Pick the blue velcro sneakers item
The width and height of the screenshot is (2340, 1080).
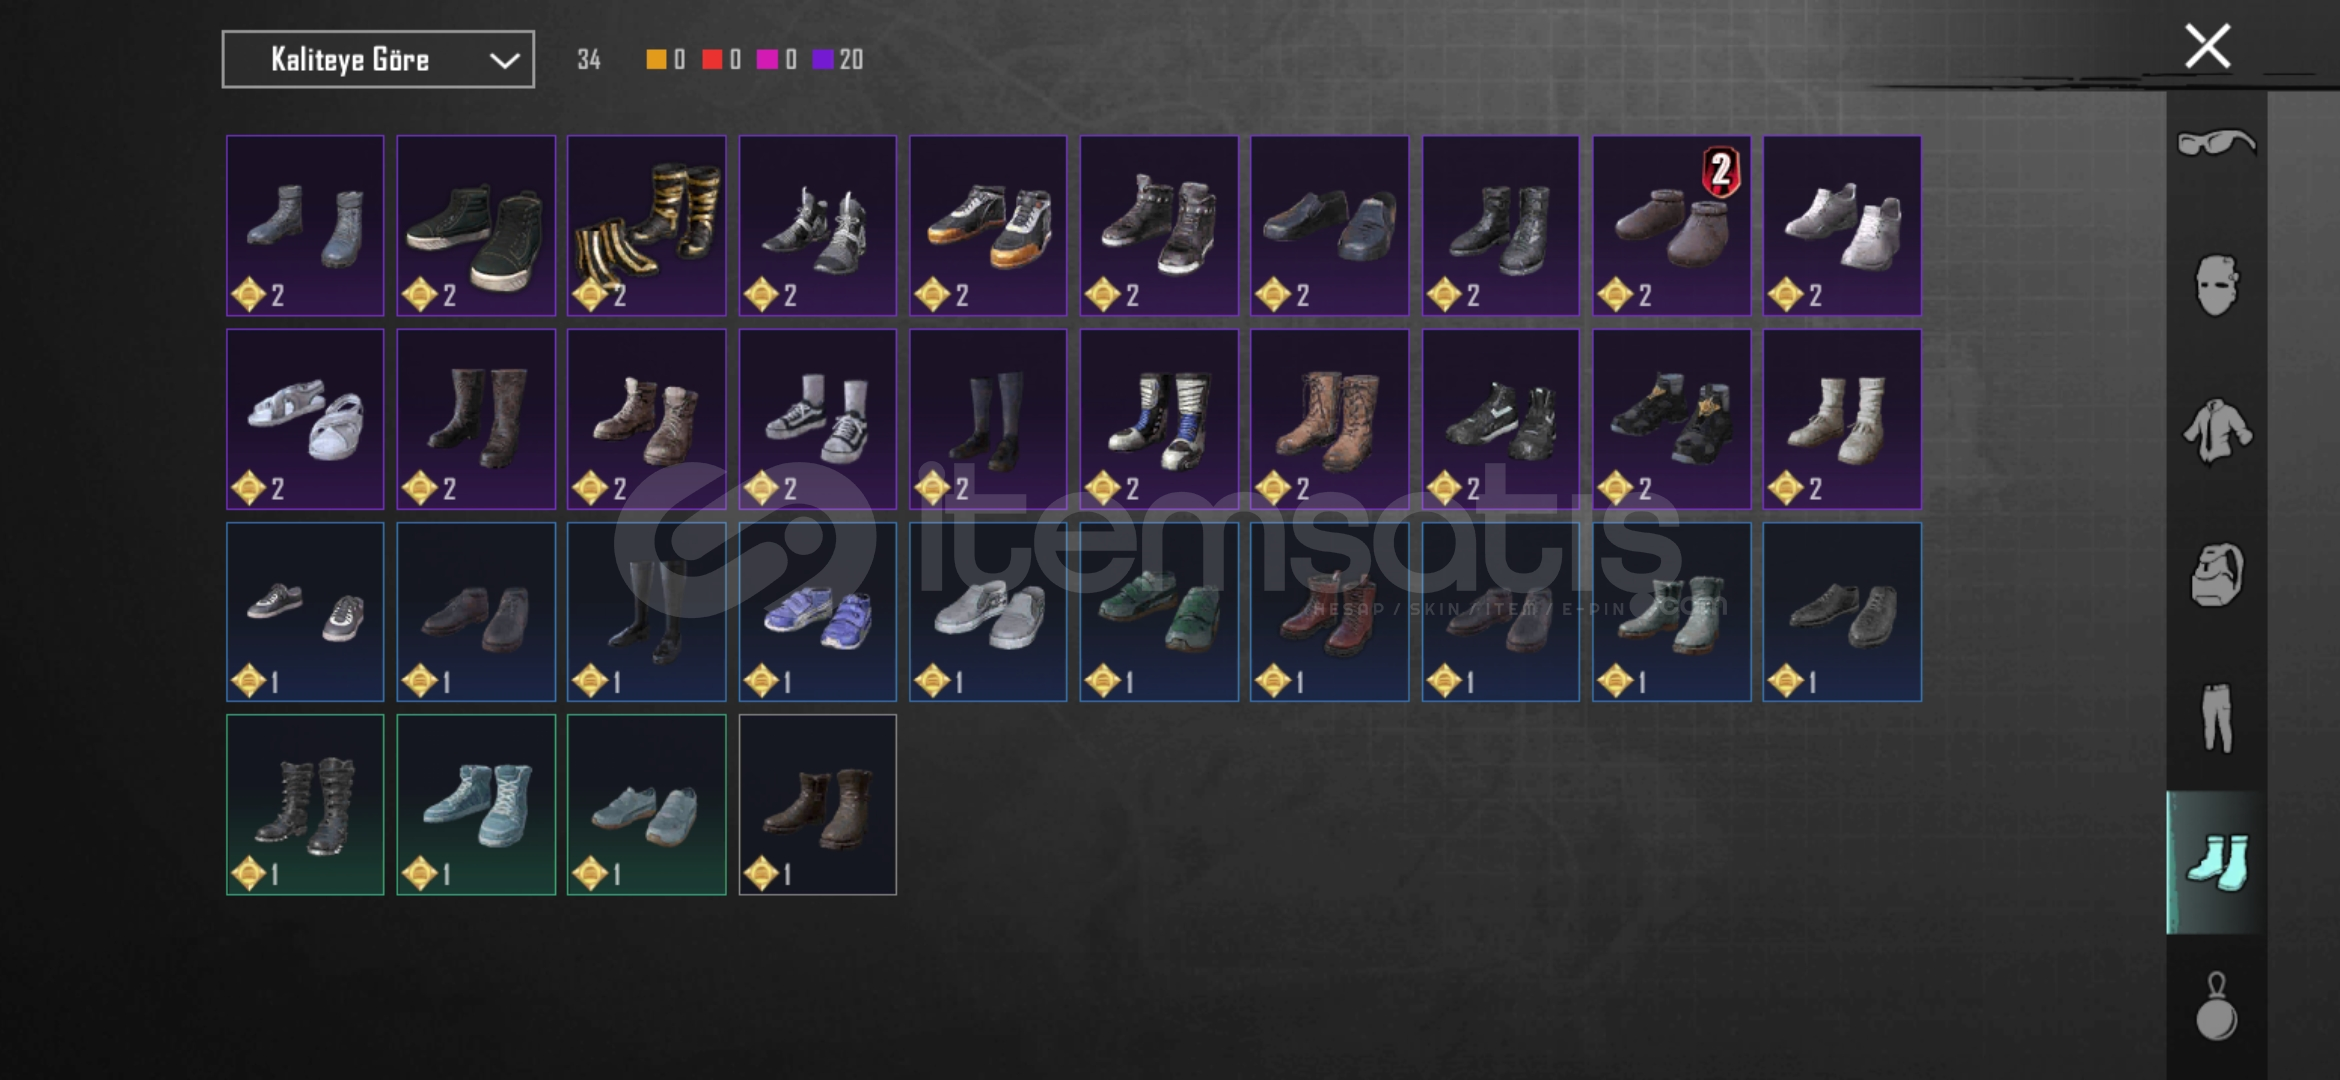click(x=817, y=612)
